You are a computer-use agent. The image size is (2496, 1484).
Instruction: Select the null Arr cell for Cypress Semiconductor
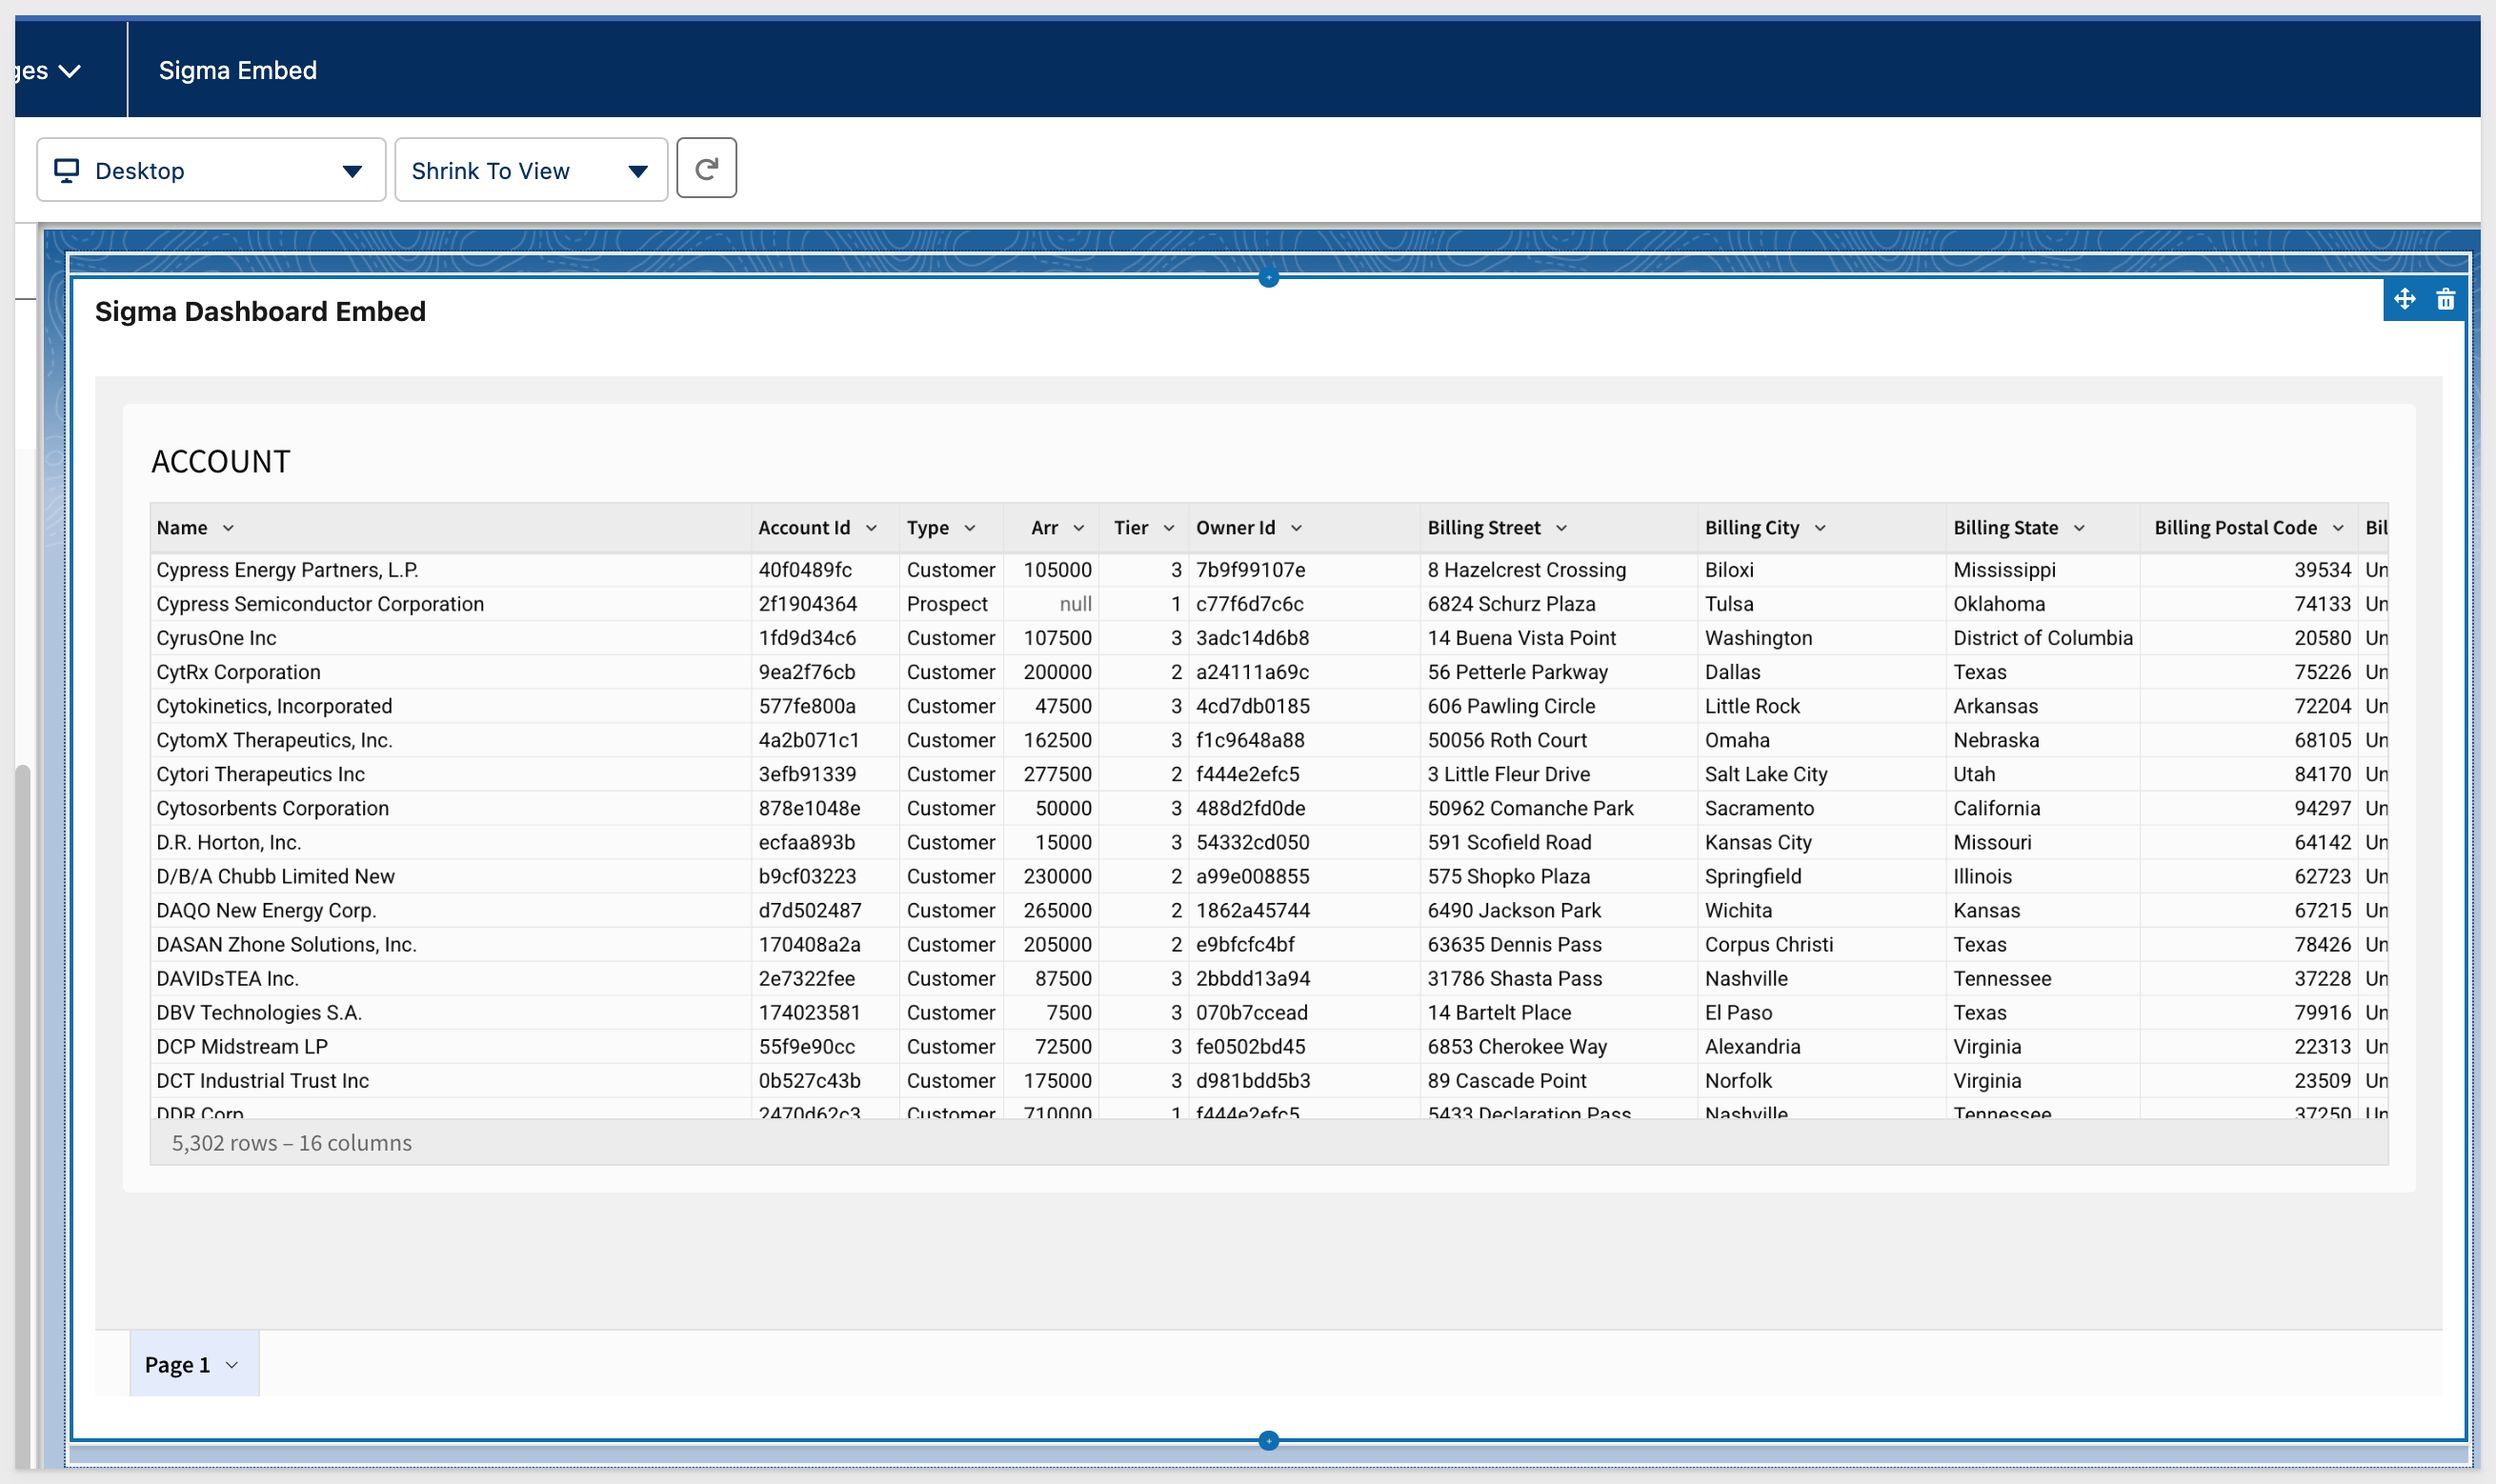coord(1074,604)
